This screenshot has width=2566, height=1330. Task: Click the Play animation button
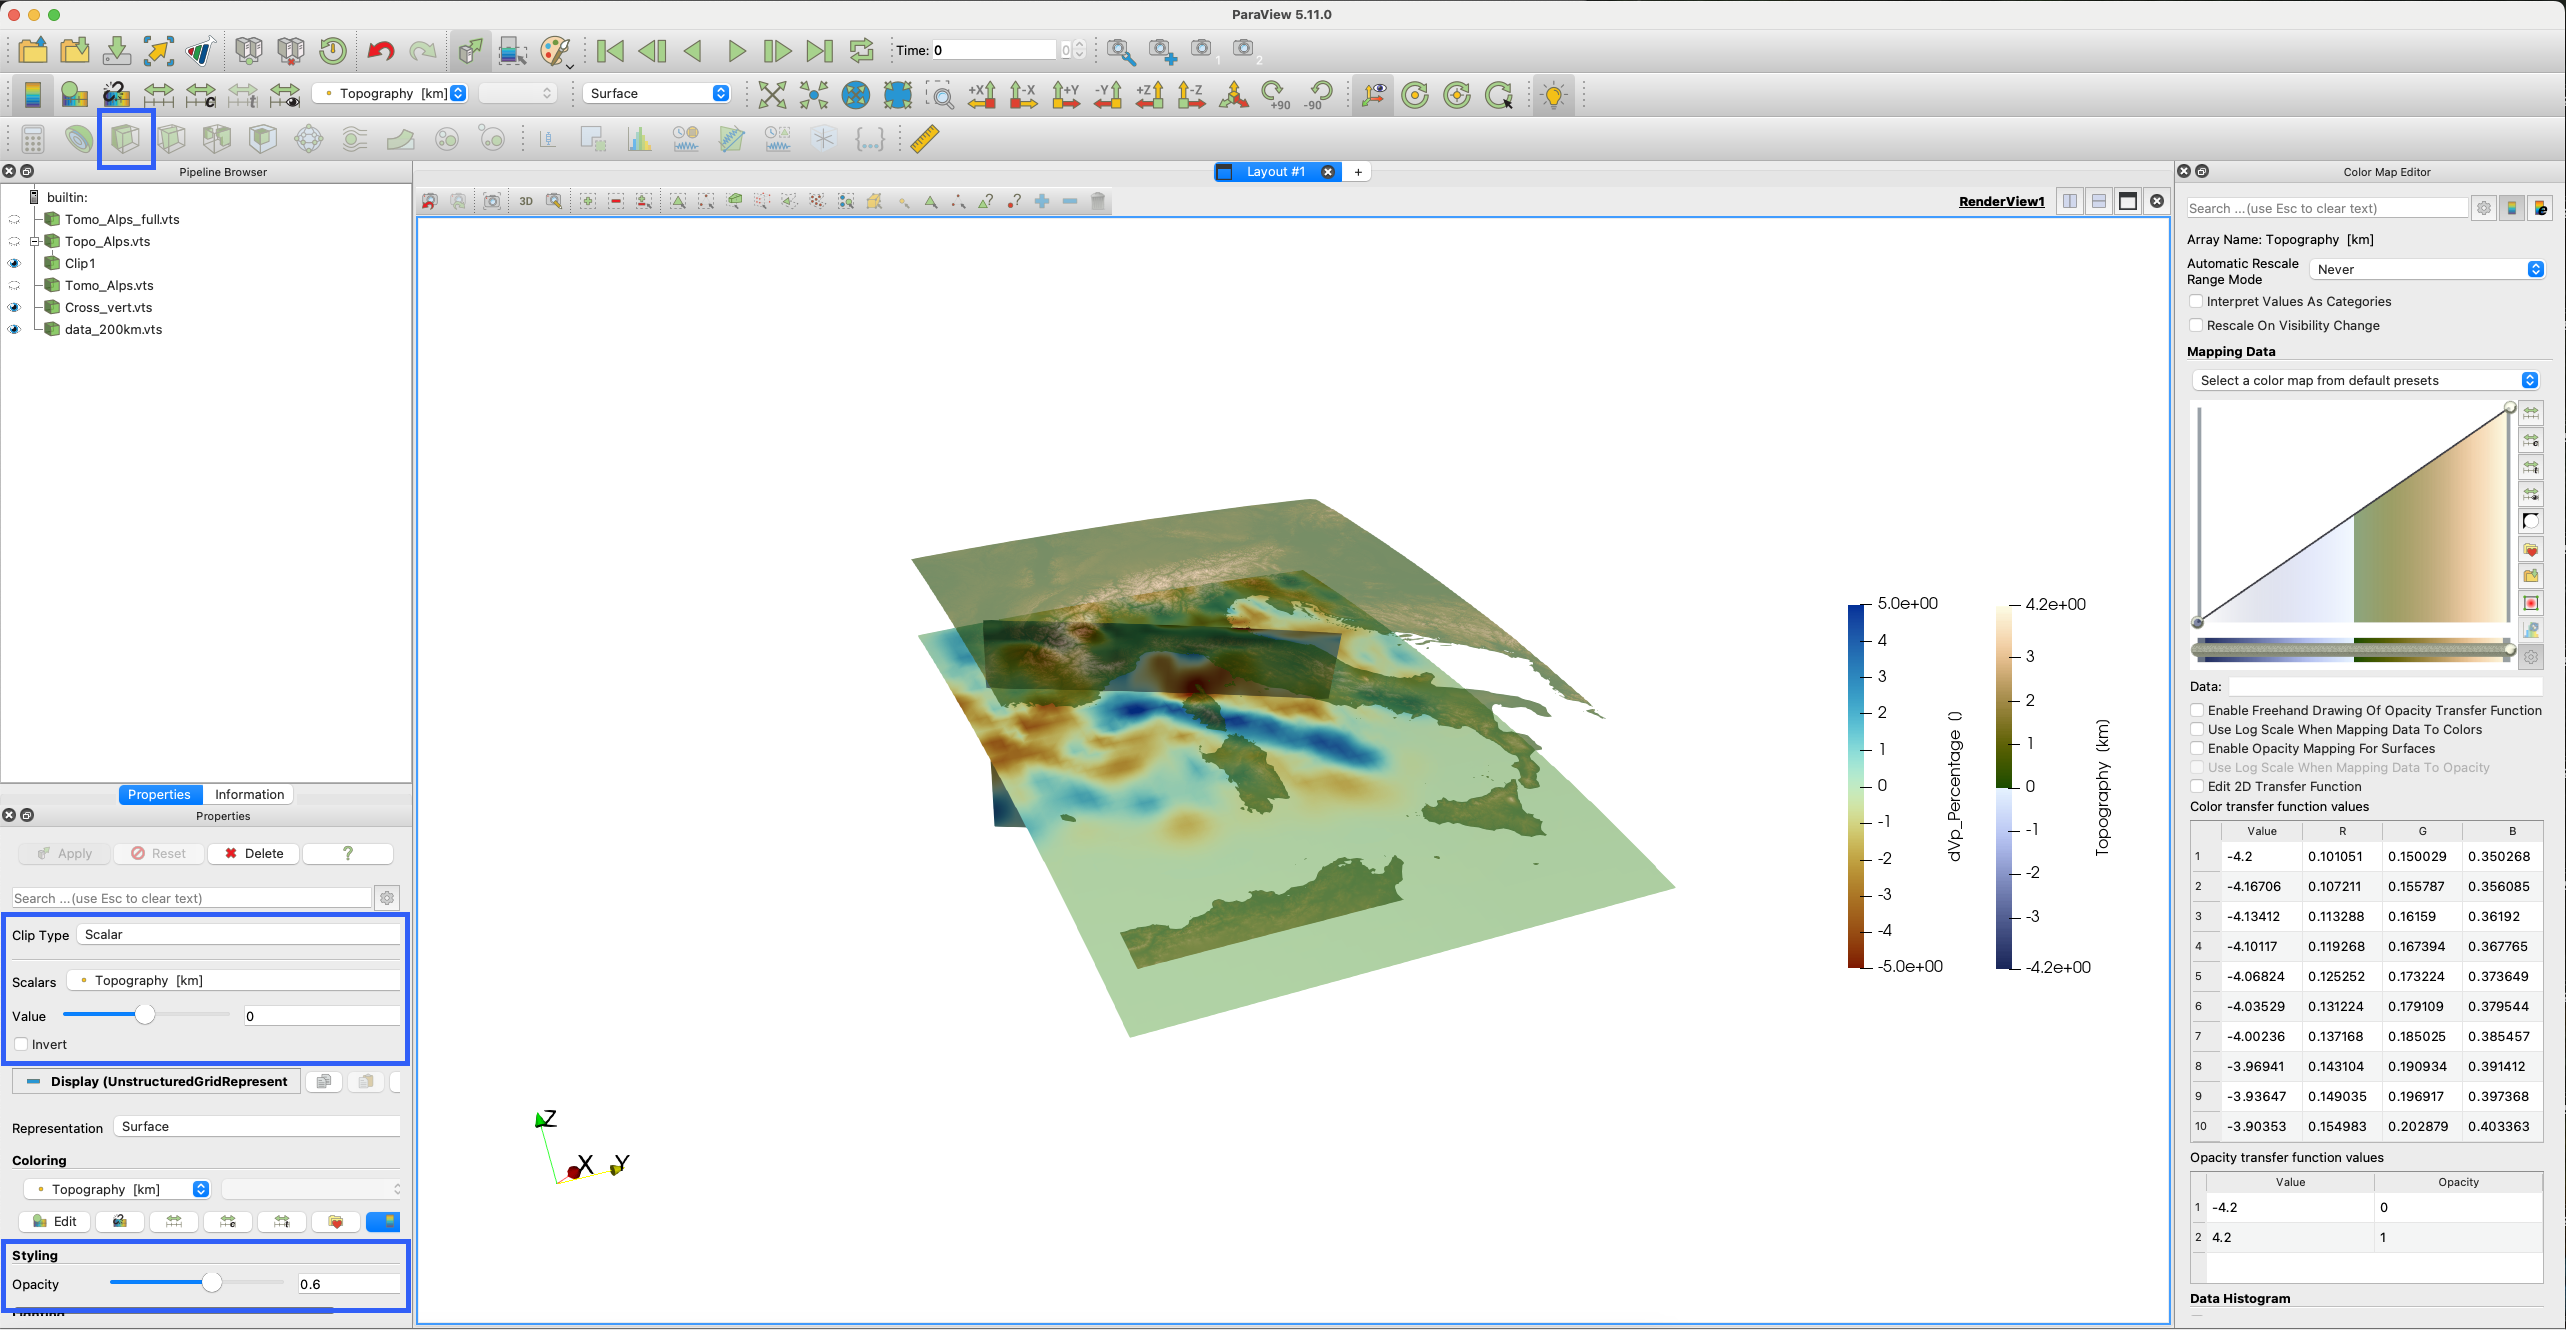point(737,50)
